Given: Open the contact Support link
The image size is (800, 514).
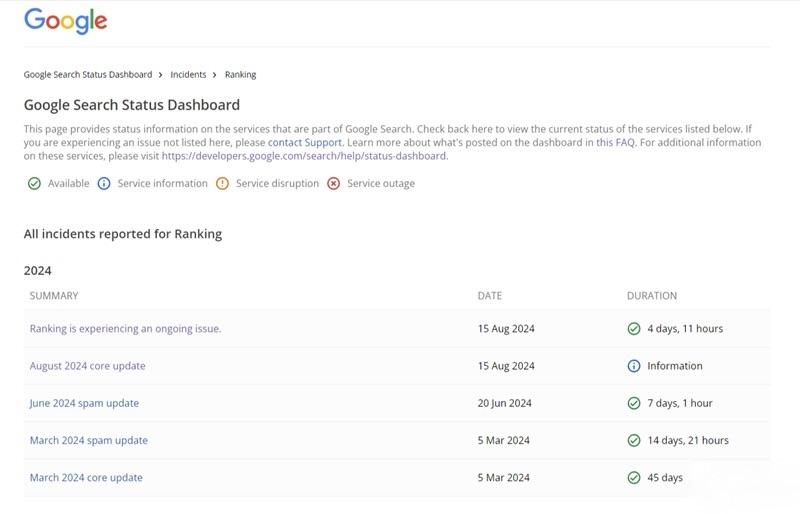Looking at the screenshot, I should (x=305, y=142).
